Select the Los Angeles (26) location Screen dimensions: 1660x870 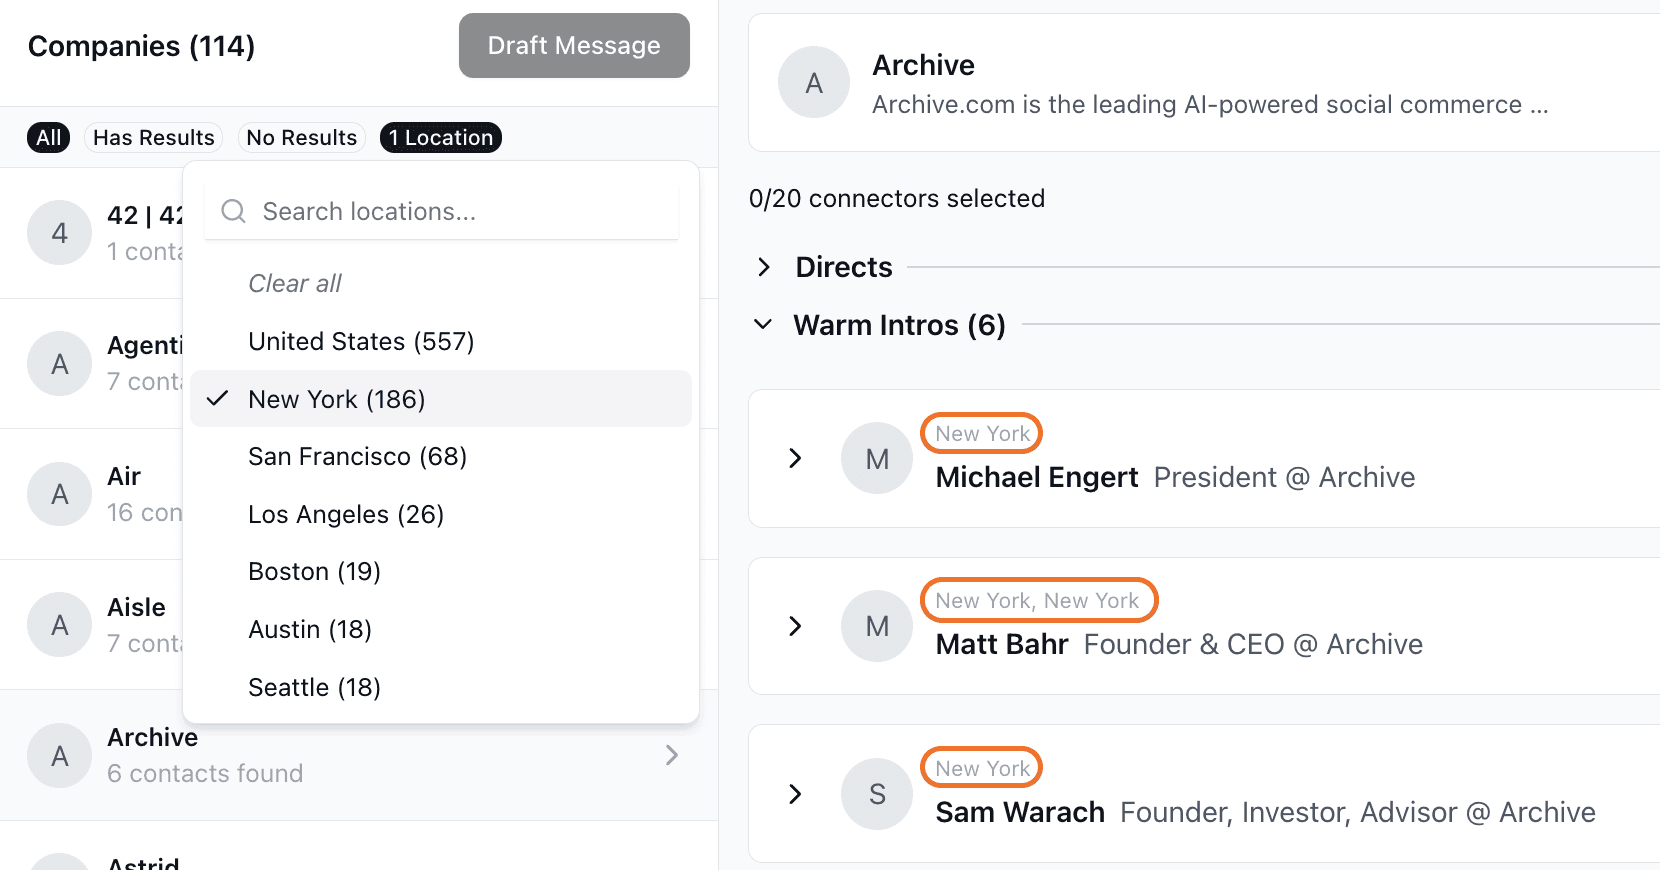tap(345, 514)
